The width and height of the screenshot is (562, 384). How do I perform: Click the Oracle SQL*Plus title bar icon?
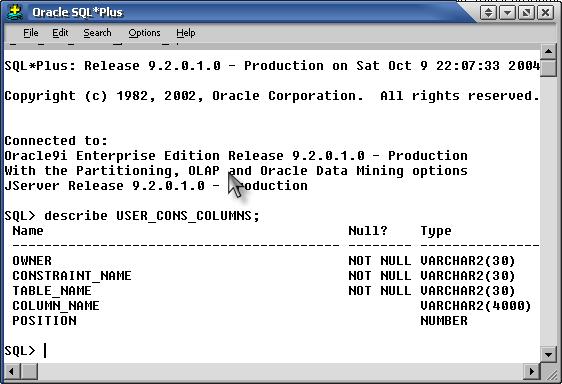click(x=14, y=12)
